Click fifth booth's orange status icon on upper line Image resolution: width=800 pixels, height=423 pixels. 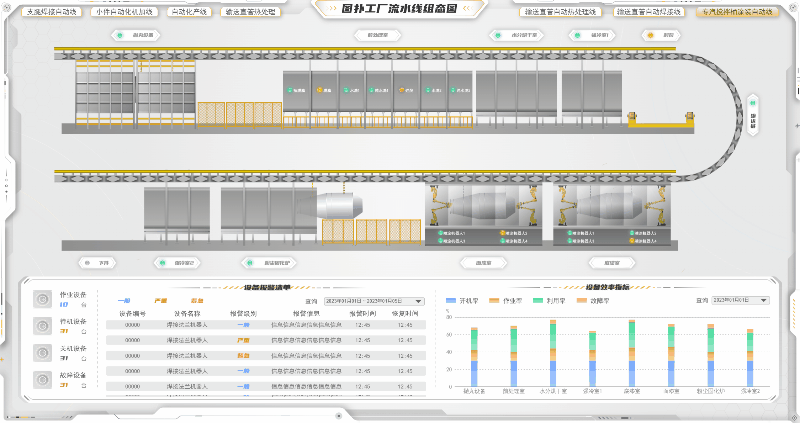click(402, 90)
